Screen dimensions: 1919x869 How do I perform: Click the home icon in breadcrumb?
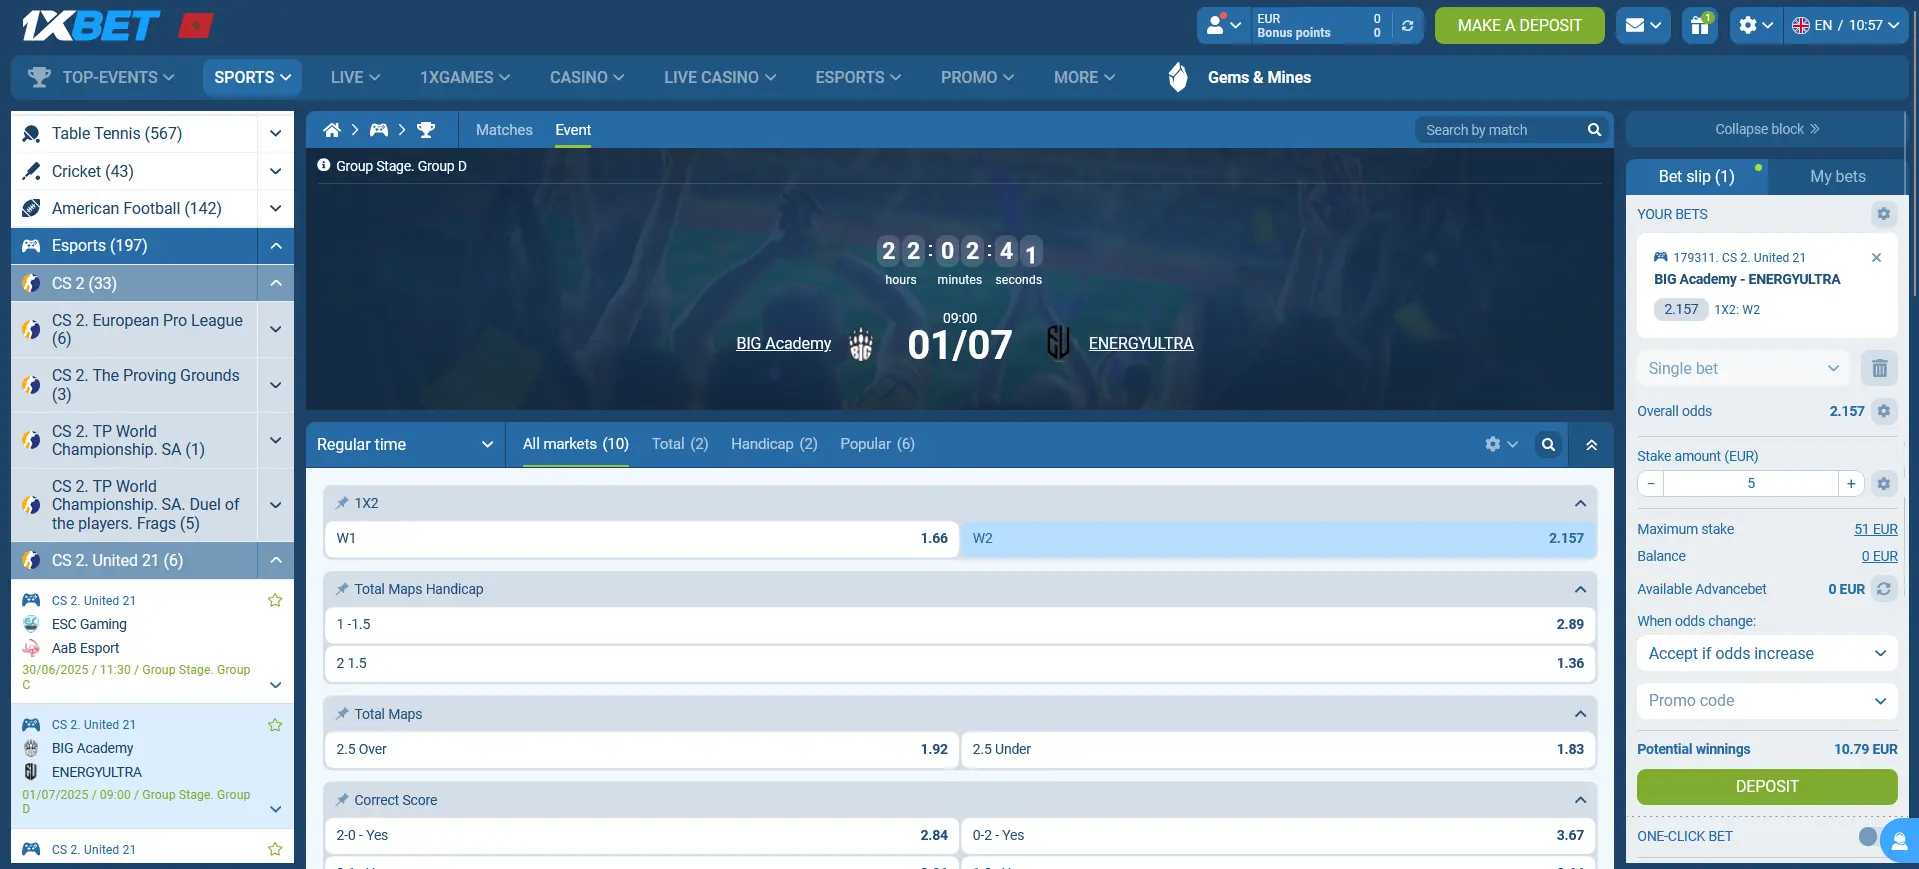332,130
